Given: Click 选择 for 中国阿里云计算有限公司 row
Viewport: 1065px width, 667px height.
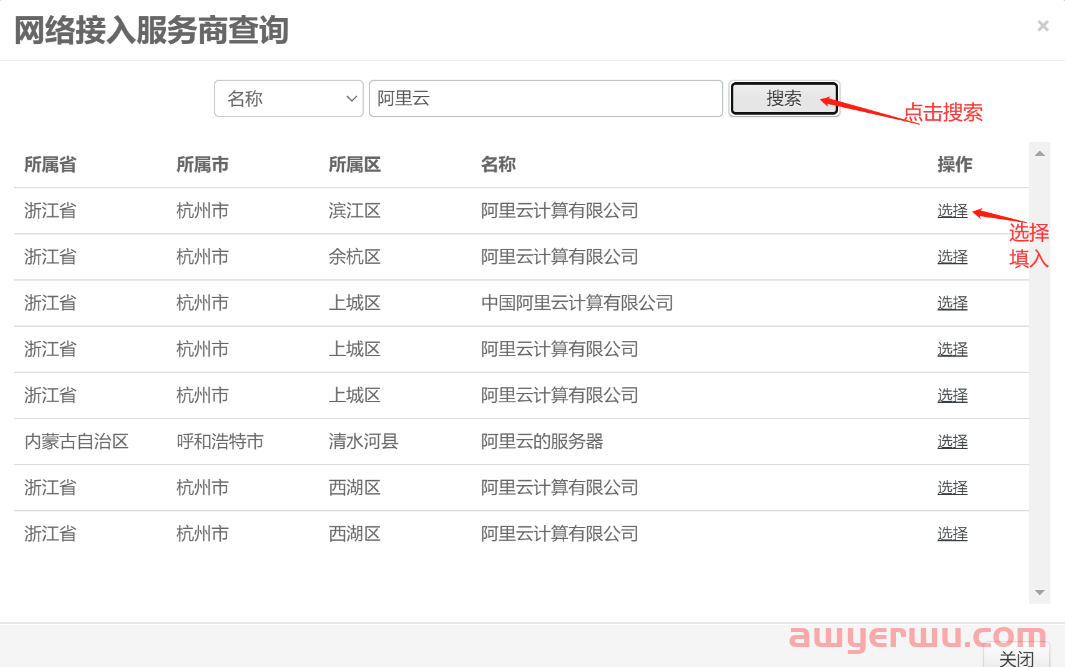Looking at the screenshot, I should pyautogui.click(x=952, y=303).
